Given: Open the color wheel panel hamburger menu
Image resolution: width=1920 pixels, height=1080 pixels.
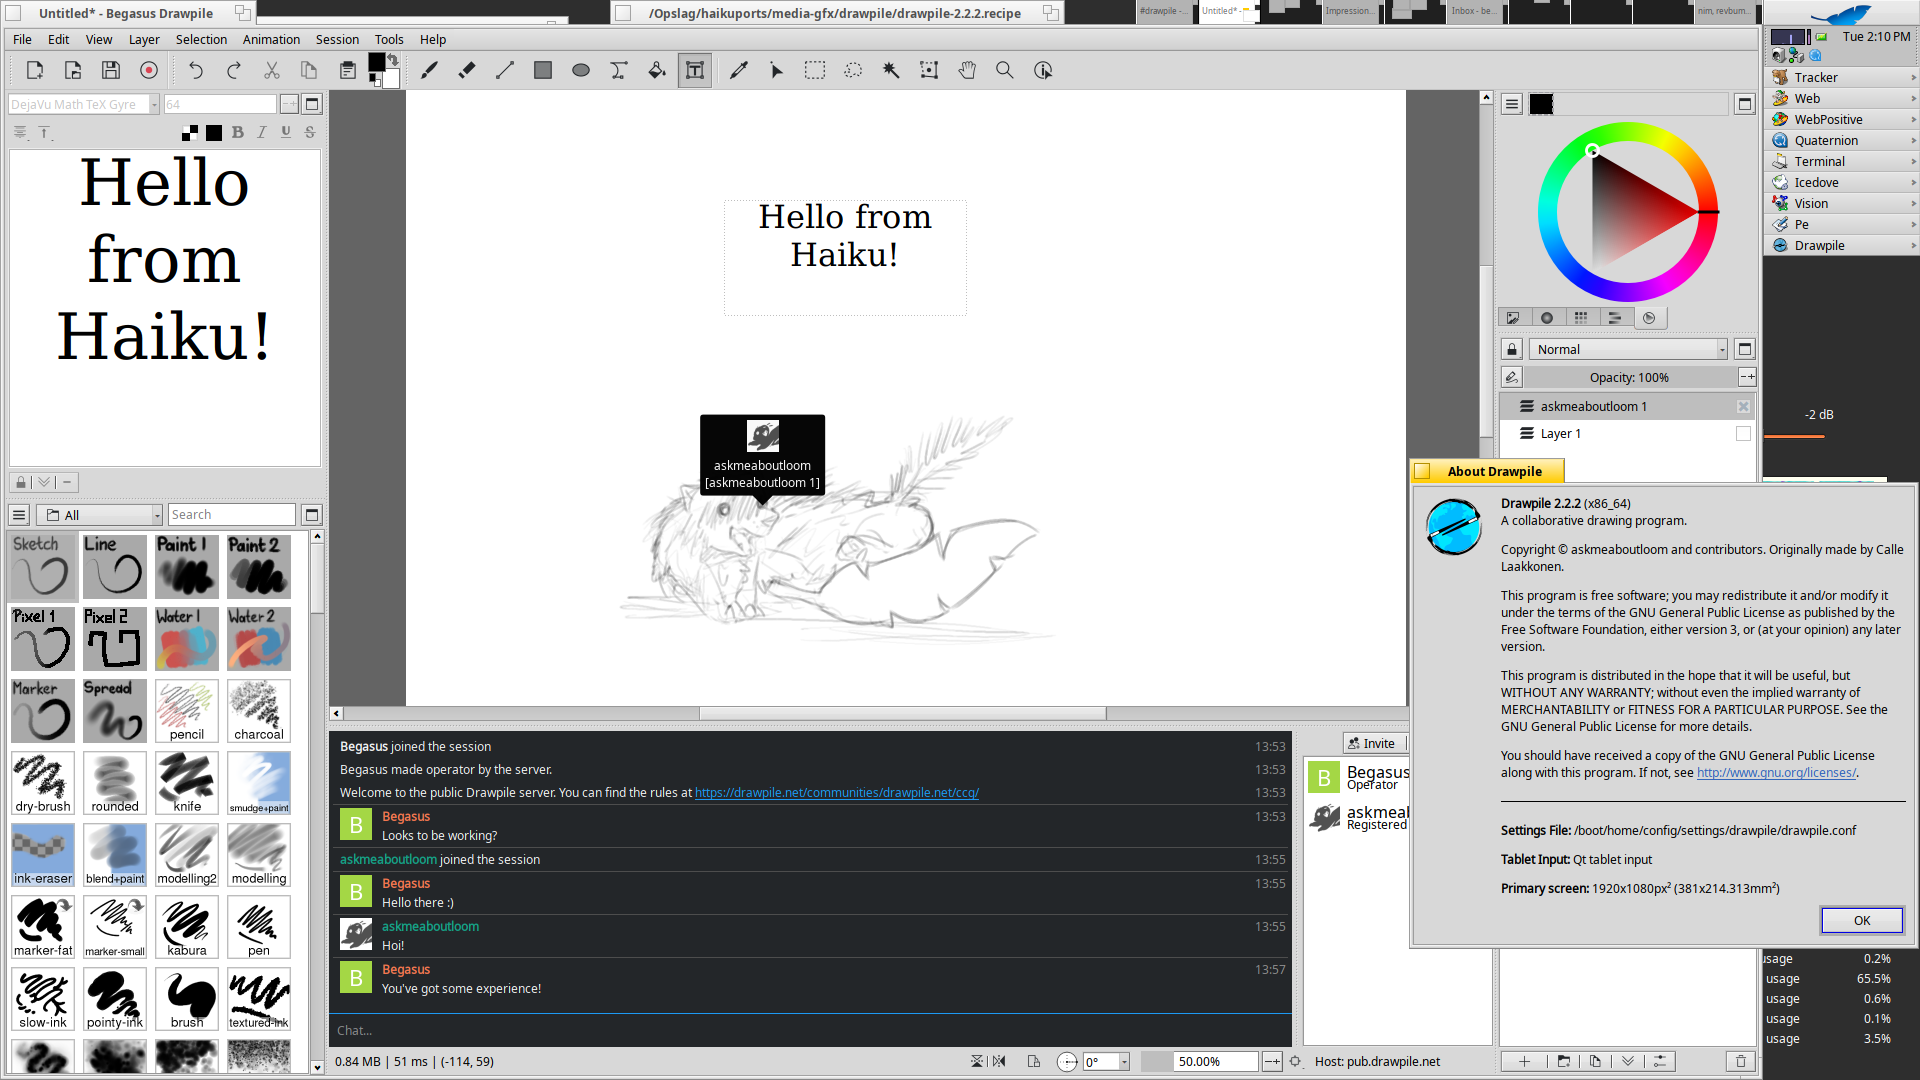Looking at the screenshot, I should 1512,104.
